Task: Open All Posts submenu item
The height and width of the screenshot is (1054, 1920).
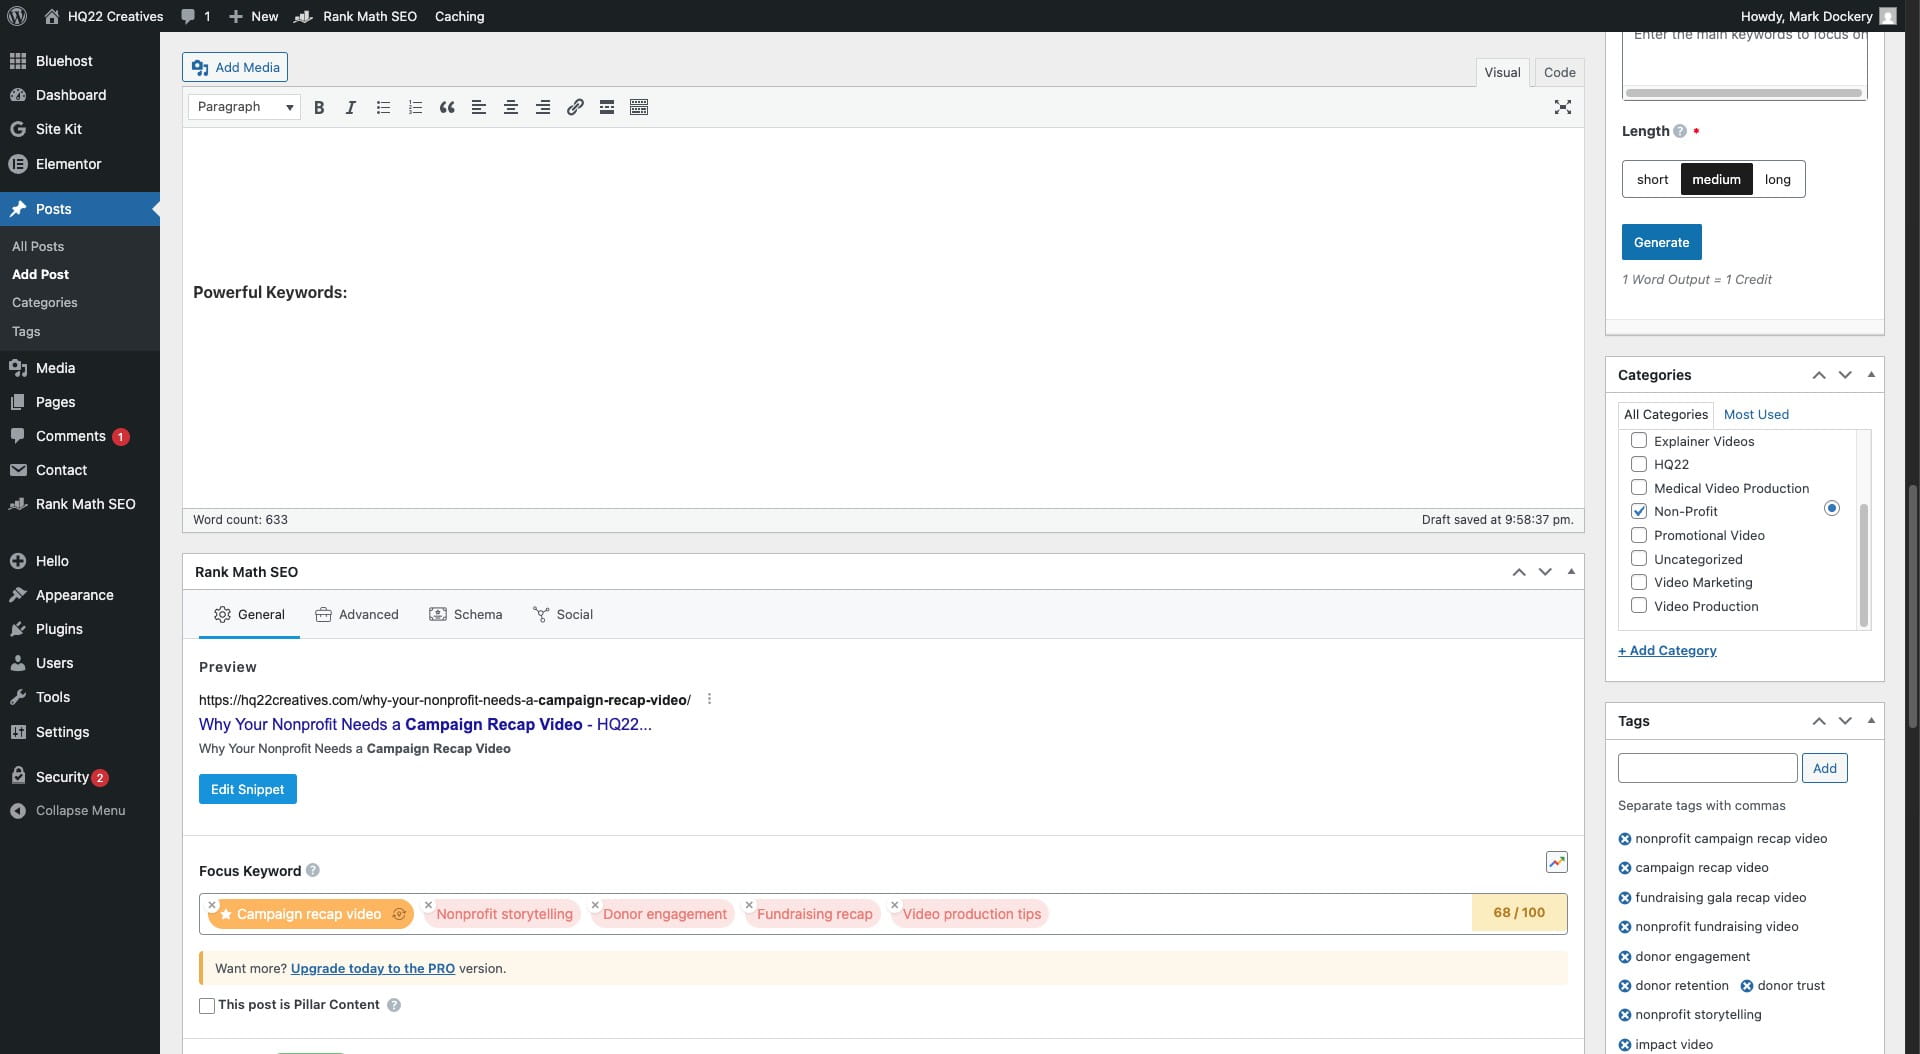Action: tap(38, 246)
